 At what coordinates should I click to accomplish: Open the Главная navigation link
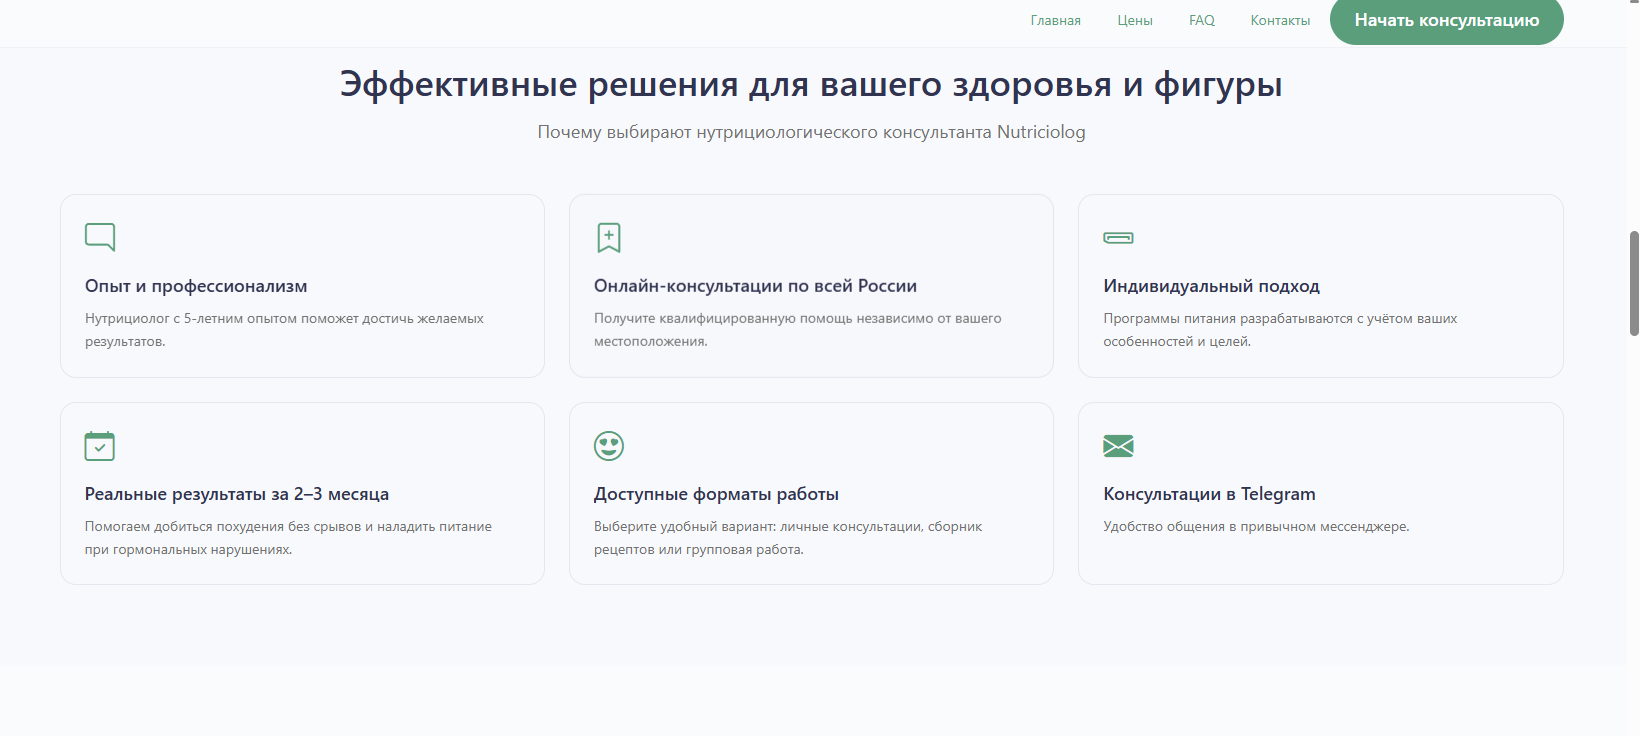pyautogui.click(x=1055, y=21)
